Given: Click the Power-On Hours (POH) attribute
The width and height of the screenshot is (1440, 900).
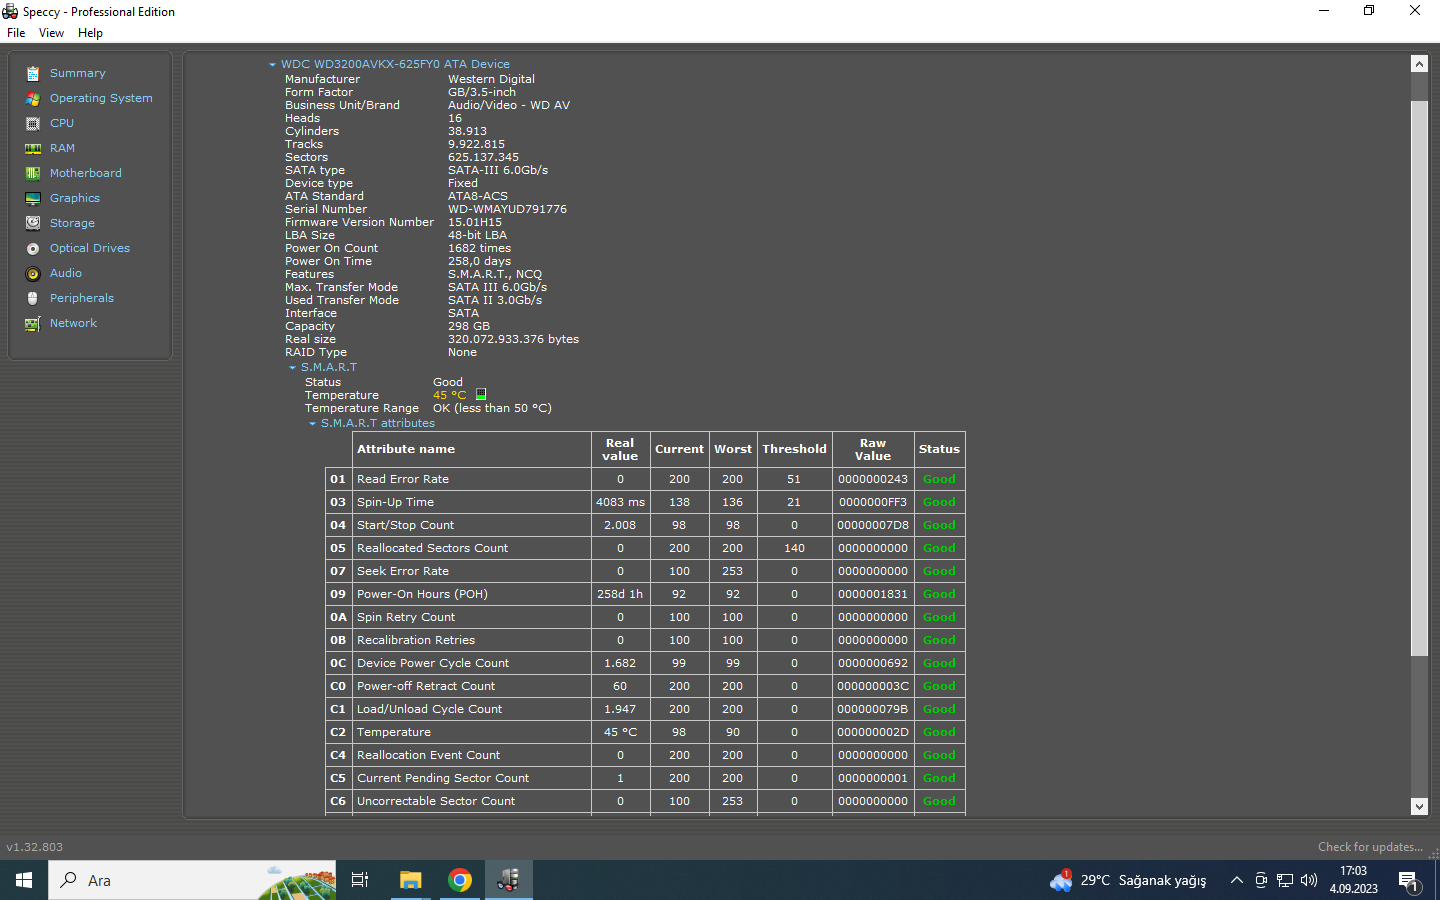Looking at the screenshot, I should tap(422, 594).
